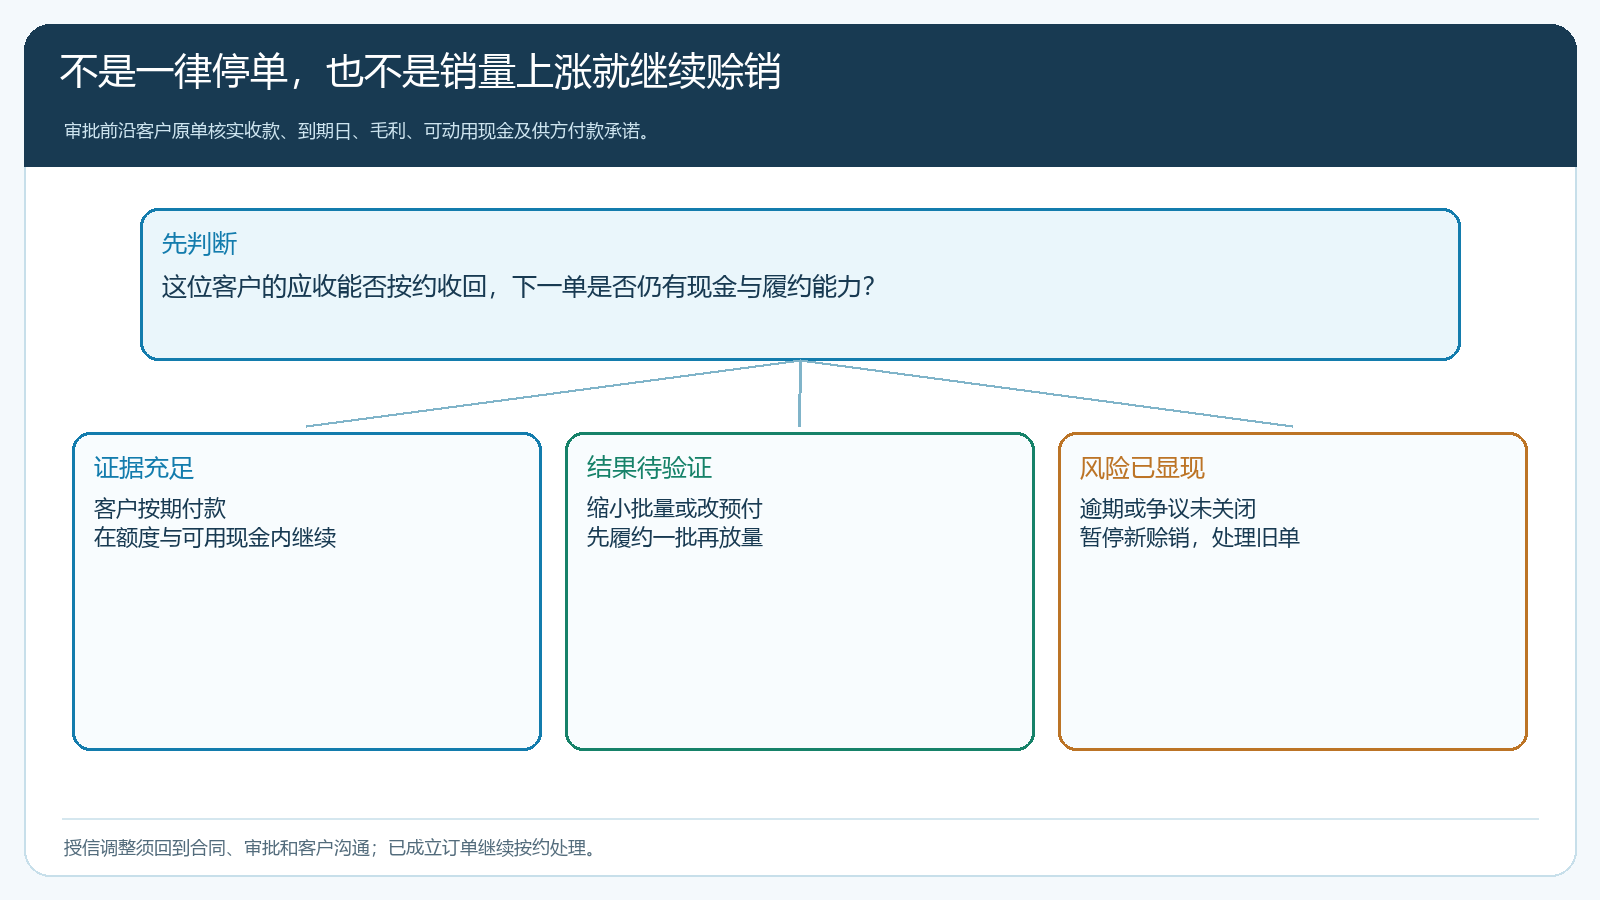Select the line 暂停新赊销，处理旧单
The height and width of the screenshot is (900, 1600).
coord(1190,538)
